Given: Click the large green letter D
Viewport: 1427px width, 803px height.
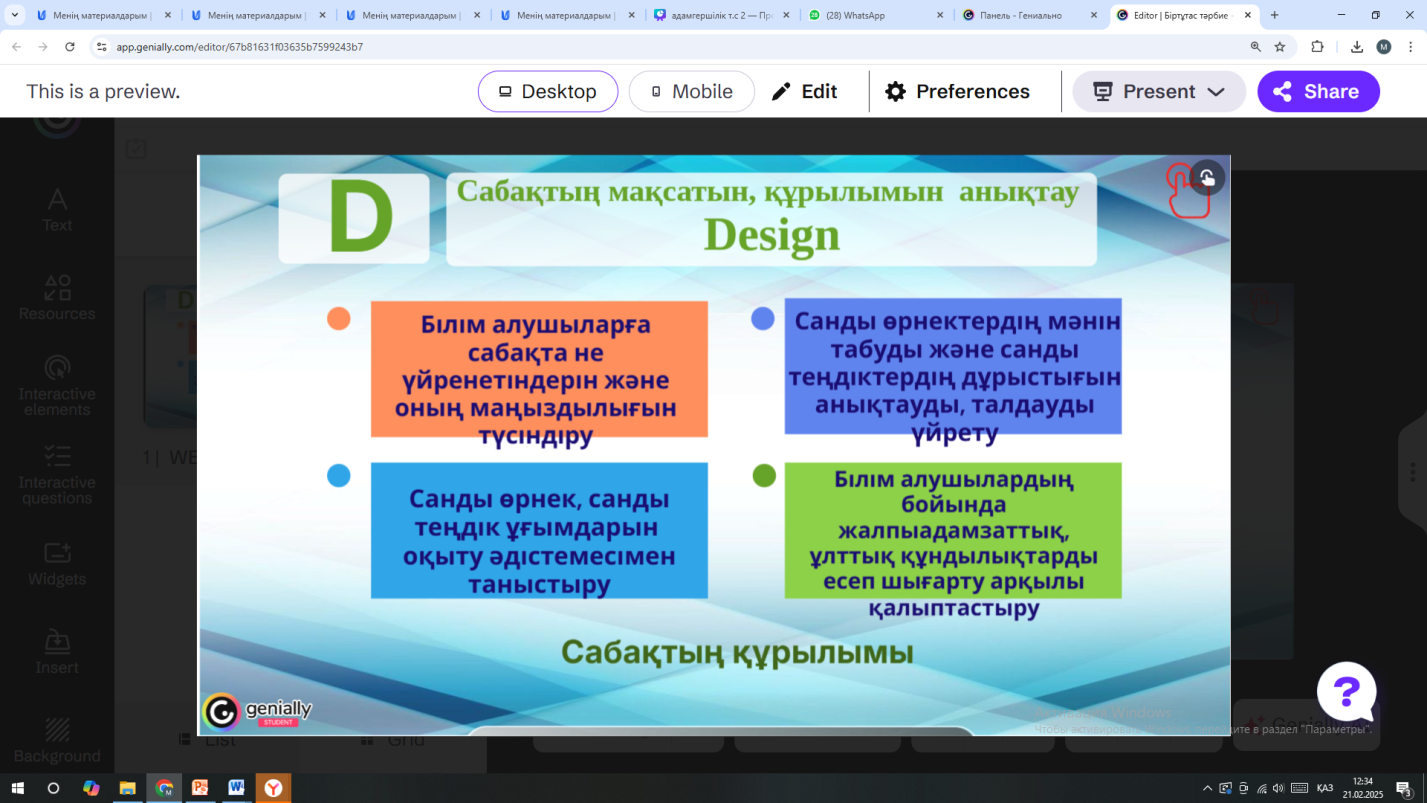Looking at the screenshot, I should point(360,217).
